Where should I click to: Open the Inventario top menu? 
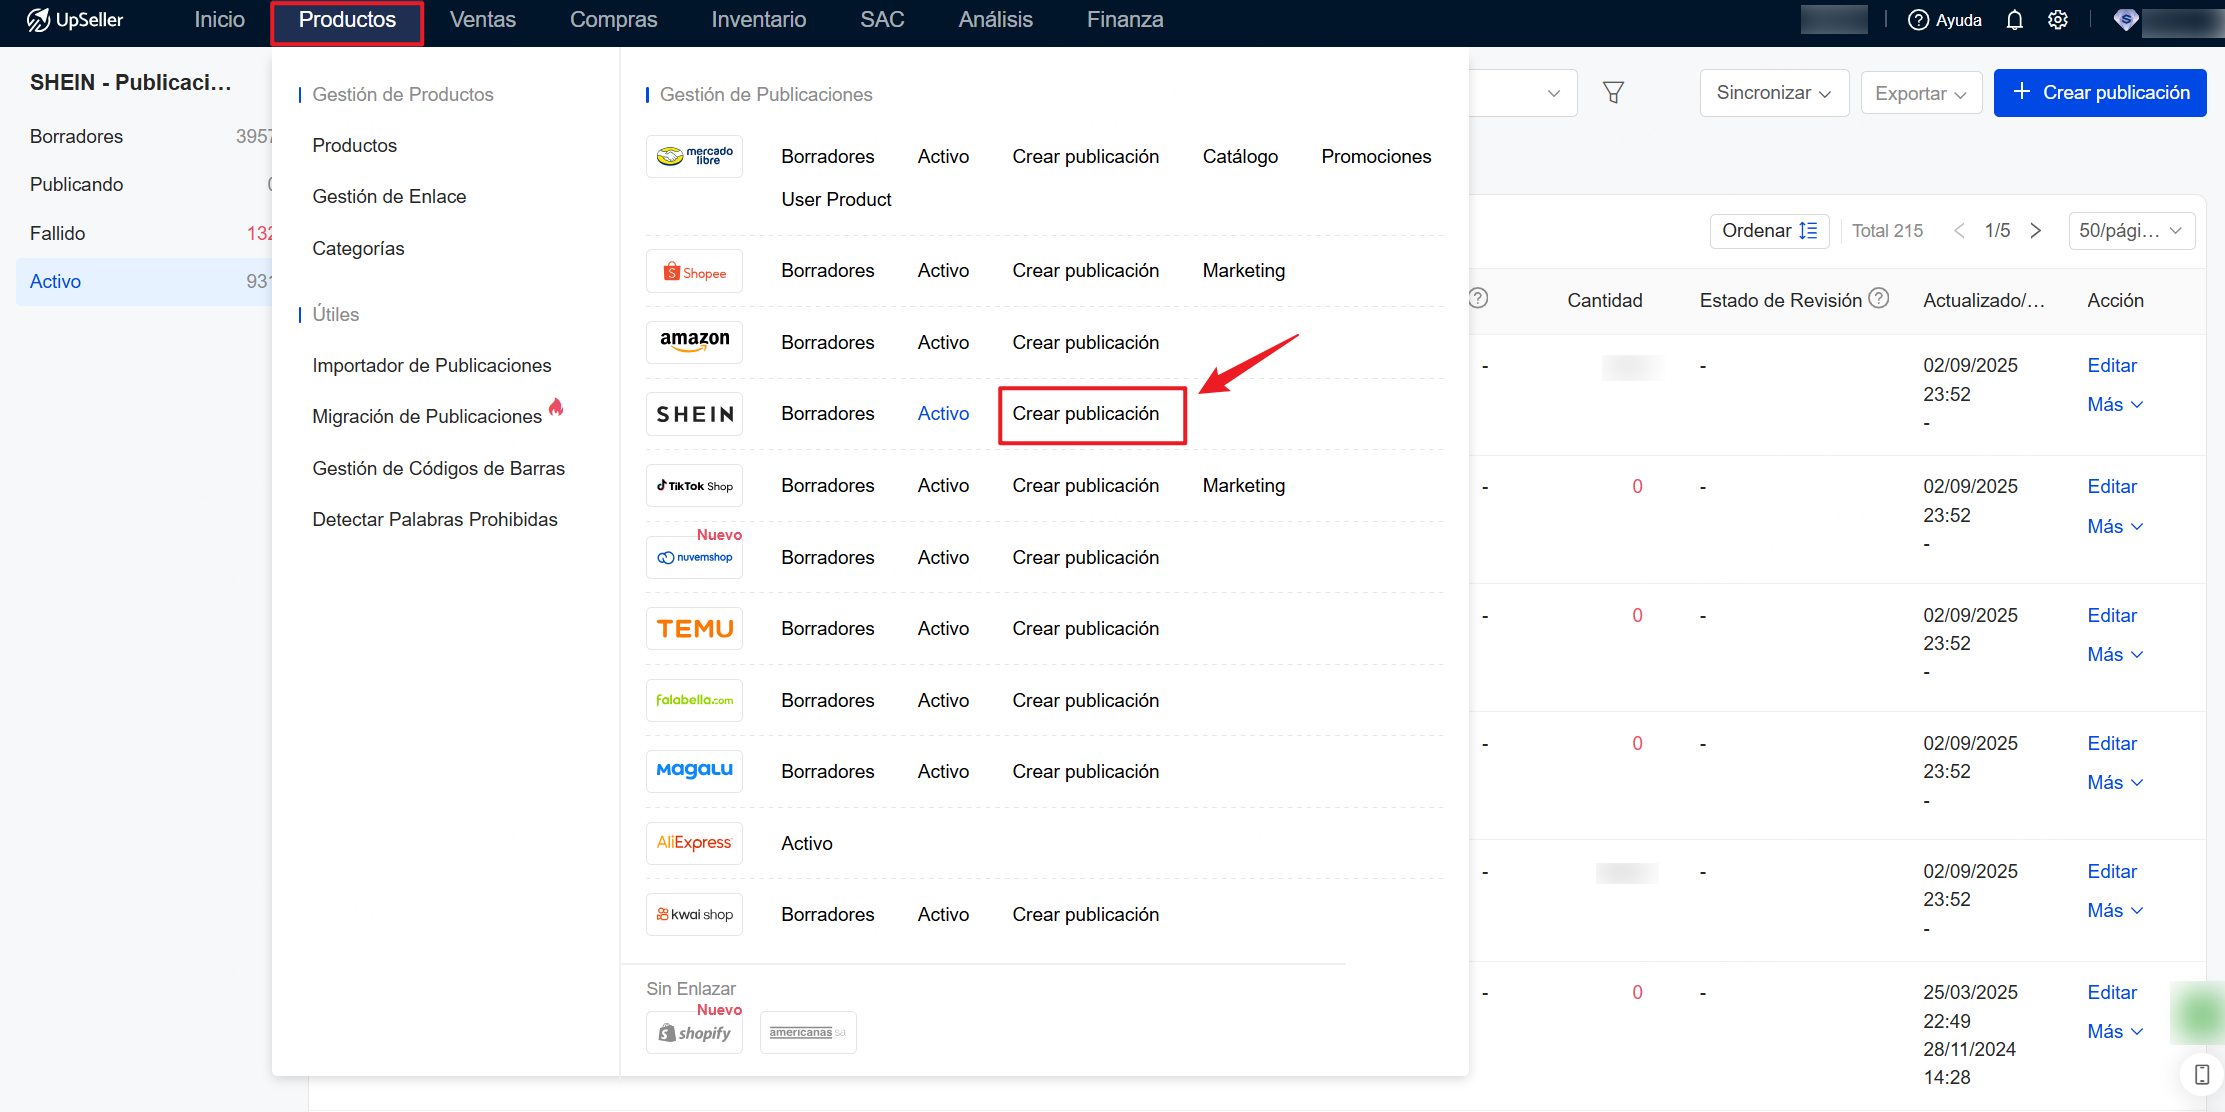758,20
